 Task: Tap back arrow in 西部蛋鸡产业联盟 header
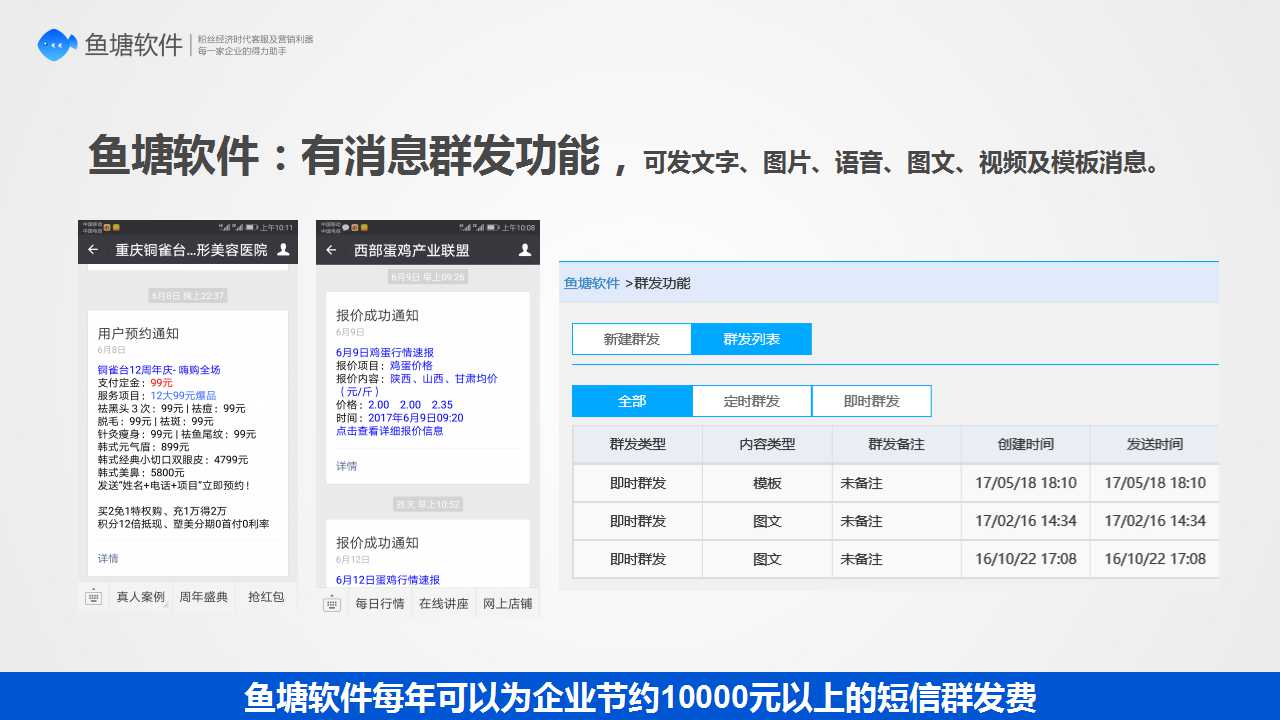(331, 250)
